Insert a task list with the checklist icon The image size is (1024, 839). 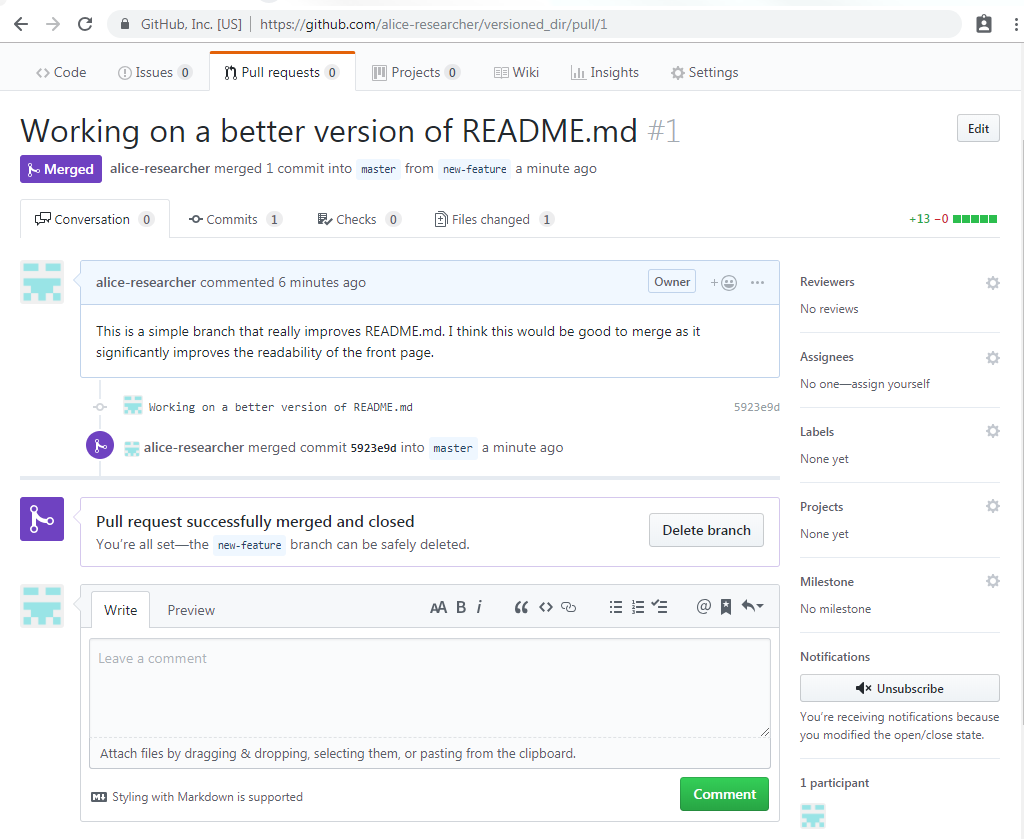pos(660,606)
